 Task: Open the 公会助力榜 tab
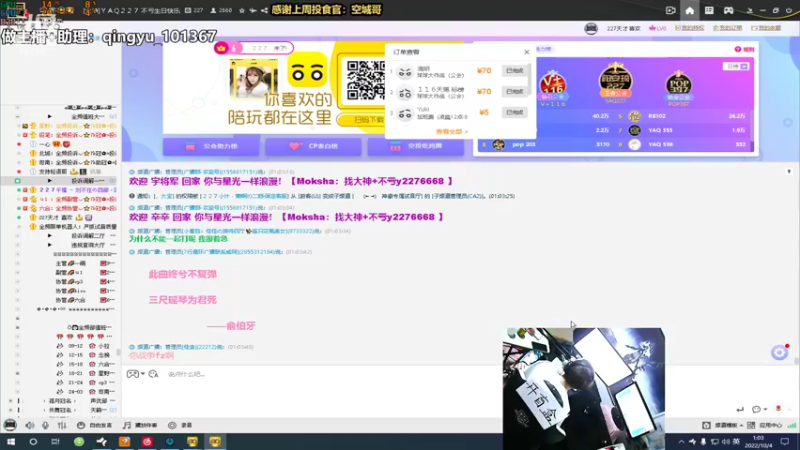[x=212, y=146]
